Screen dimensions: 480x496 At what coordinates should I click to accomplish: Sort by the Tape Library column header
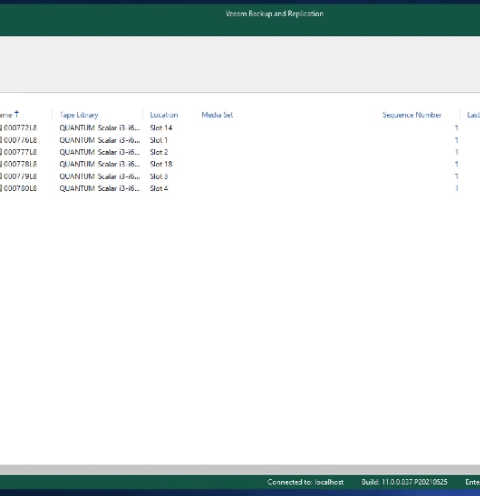coord(79,115)
